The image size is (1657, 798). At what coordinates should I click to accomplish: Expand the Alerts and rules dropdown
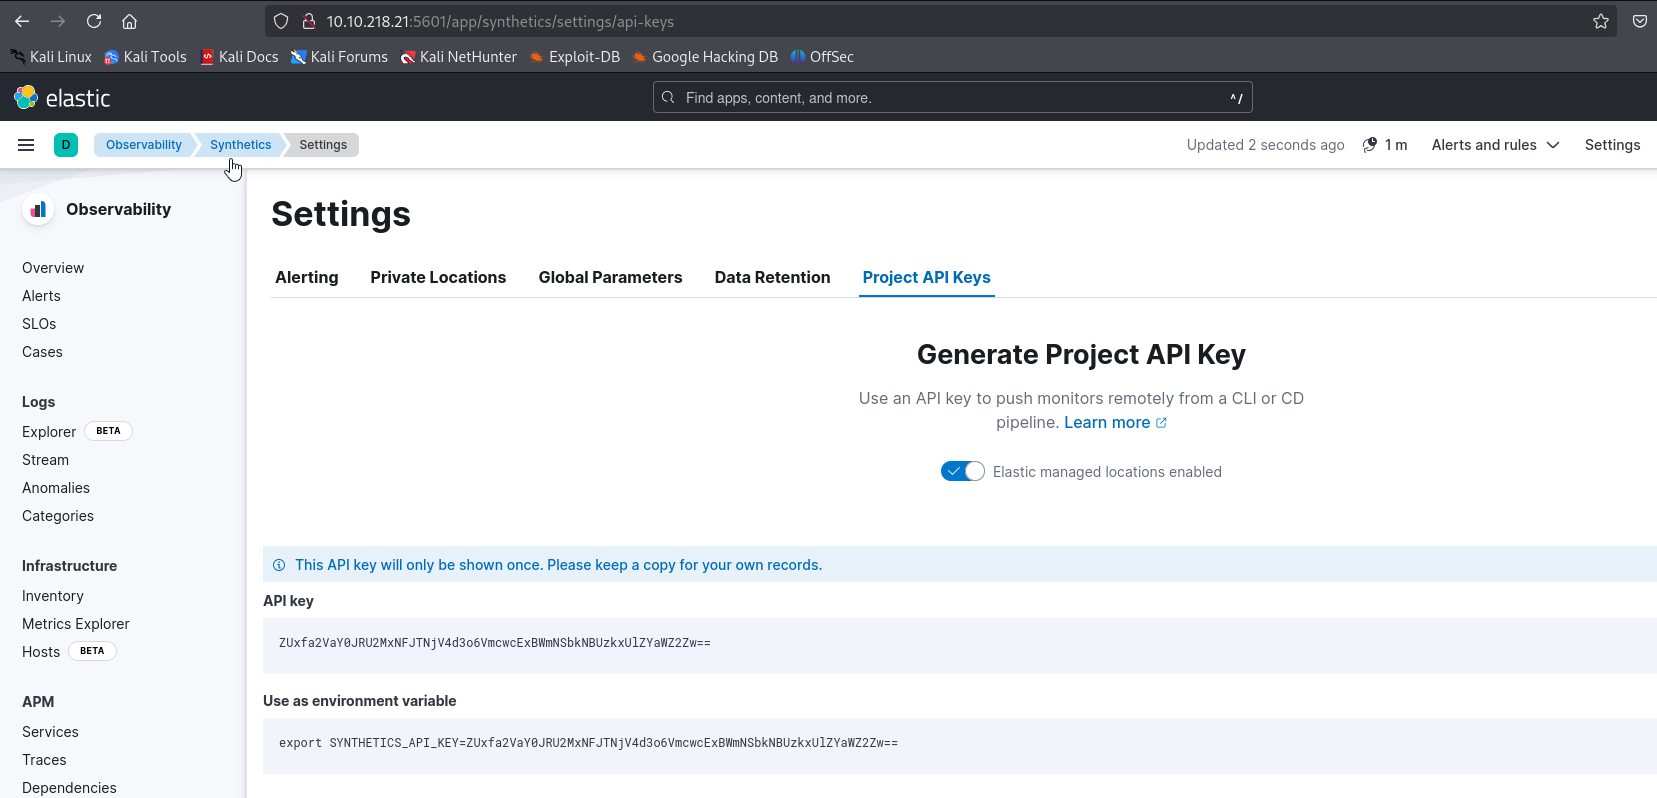(x=1495, y=145)
